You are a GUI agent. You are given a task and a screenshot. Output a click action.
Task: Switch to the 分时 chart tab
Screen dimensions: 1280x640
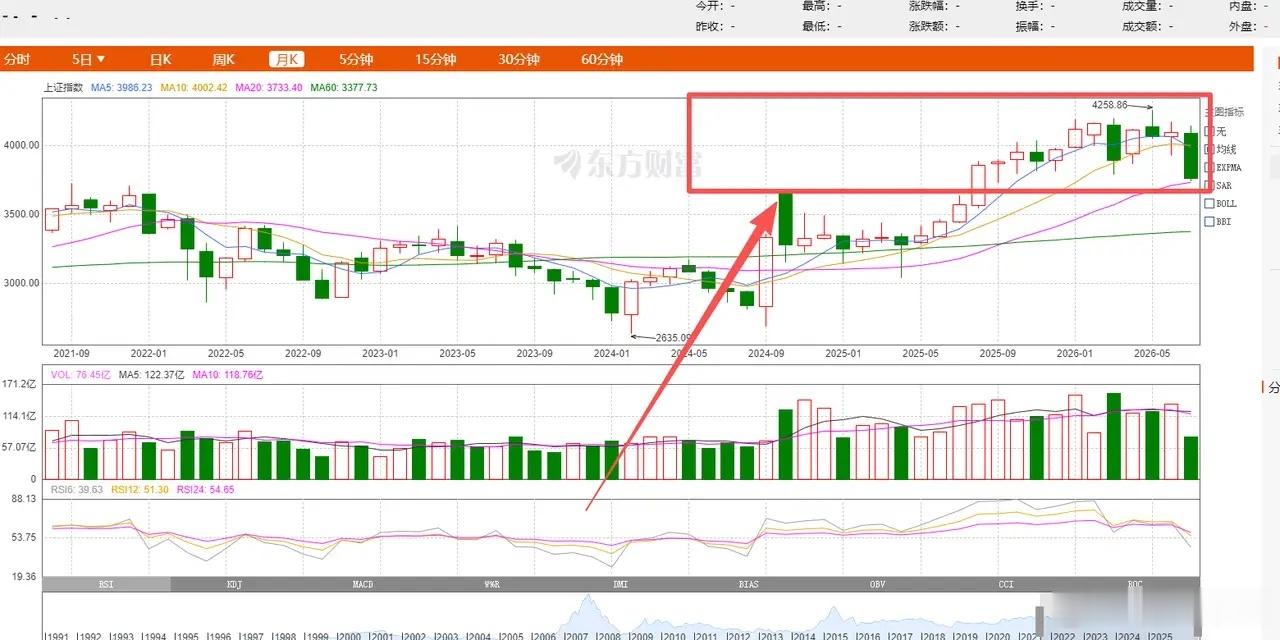coord(16,59)
